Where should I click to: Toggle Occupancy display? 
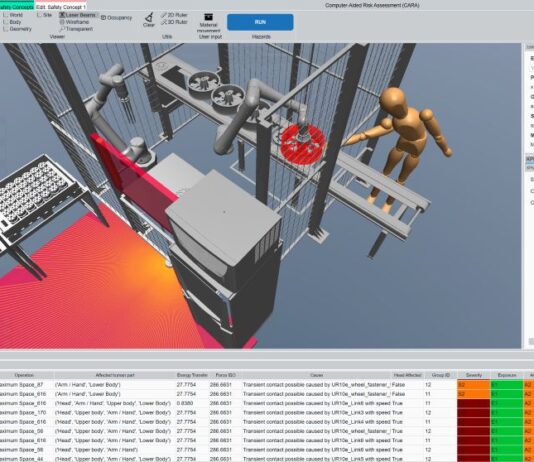(x=116, y=18)
